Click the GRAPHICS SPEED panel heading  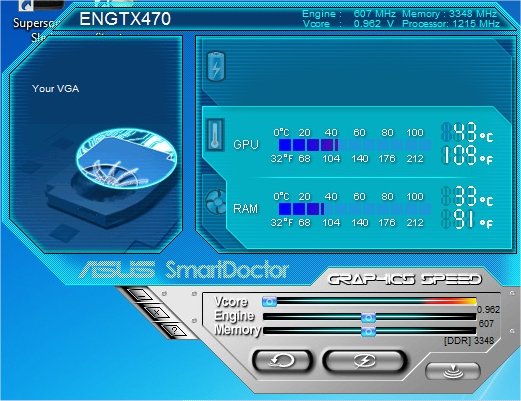405,279
